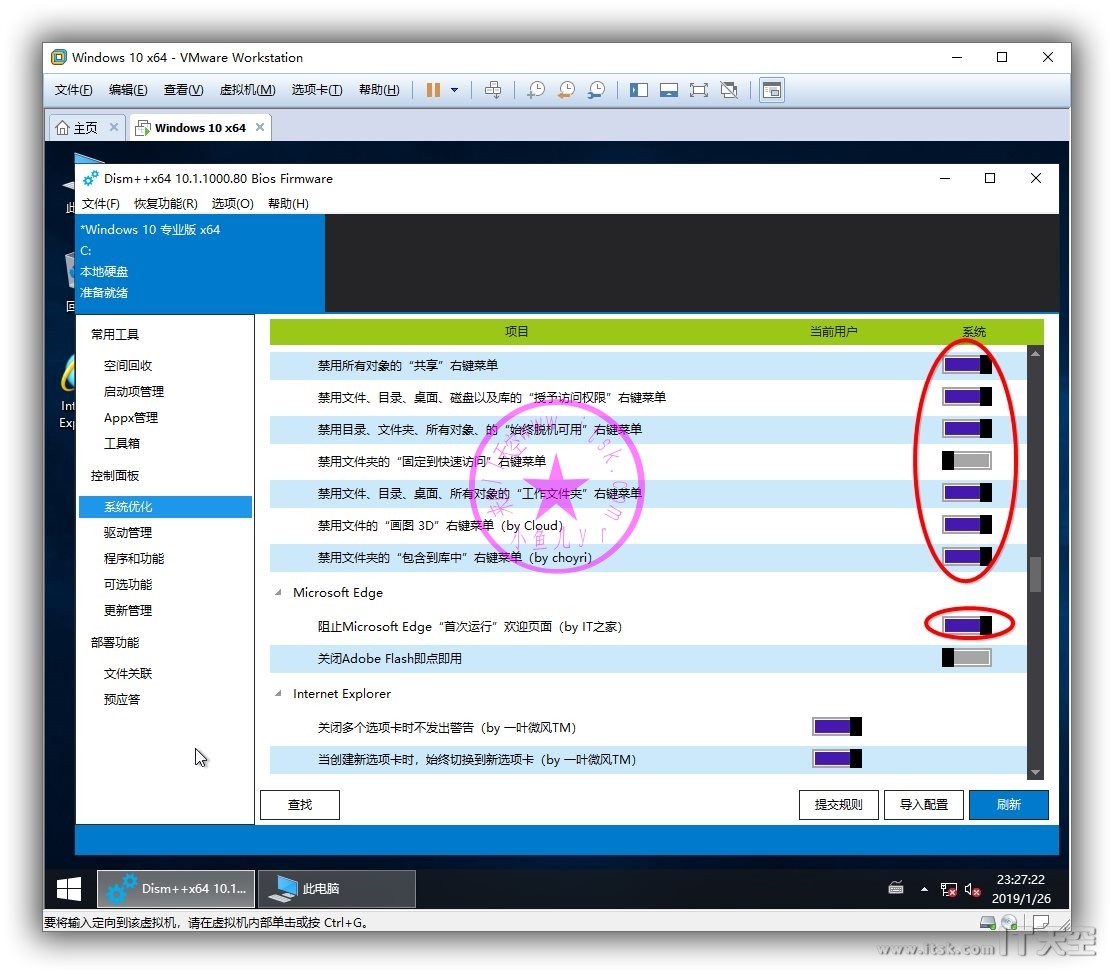Image resolution: width=1114 pixels, height=974 pixels.
Task: Click the 提交规则 button
Action: click(838, 805)
